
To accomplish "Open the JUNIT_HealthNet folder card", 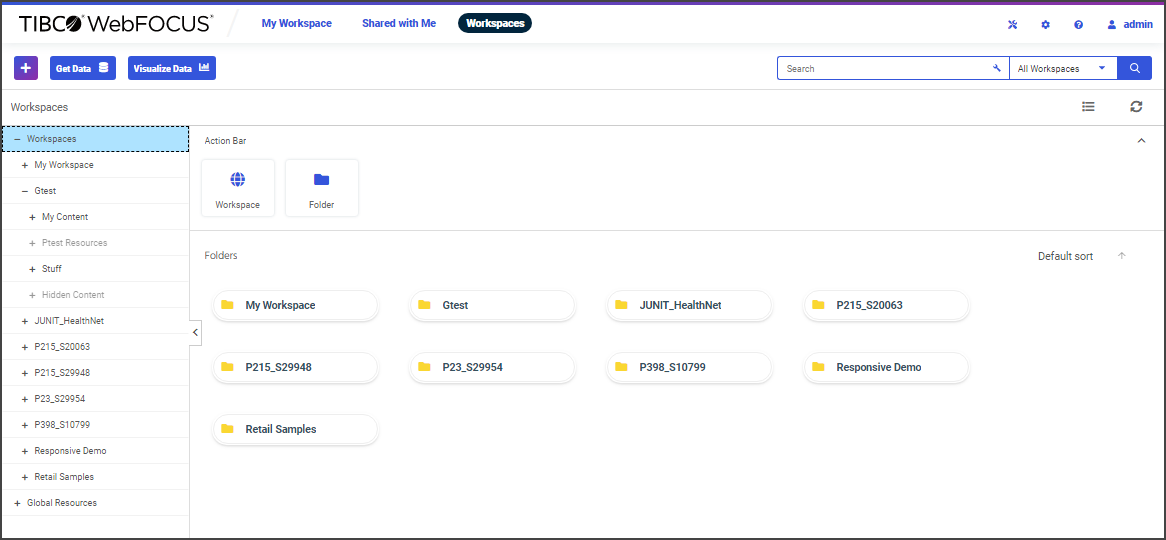I will 689,305.
